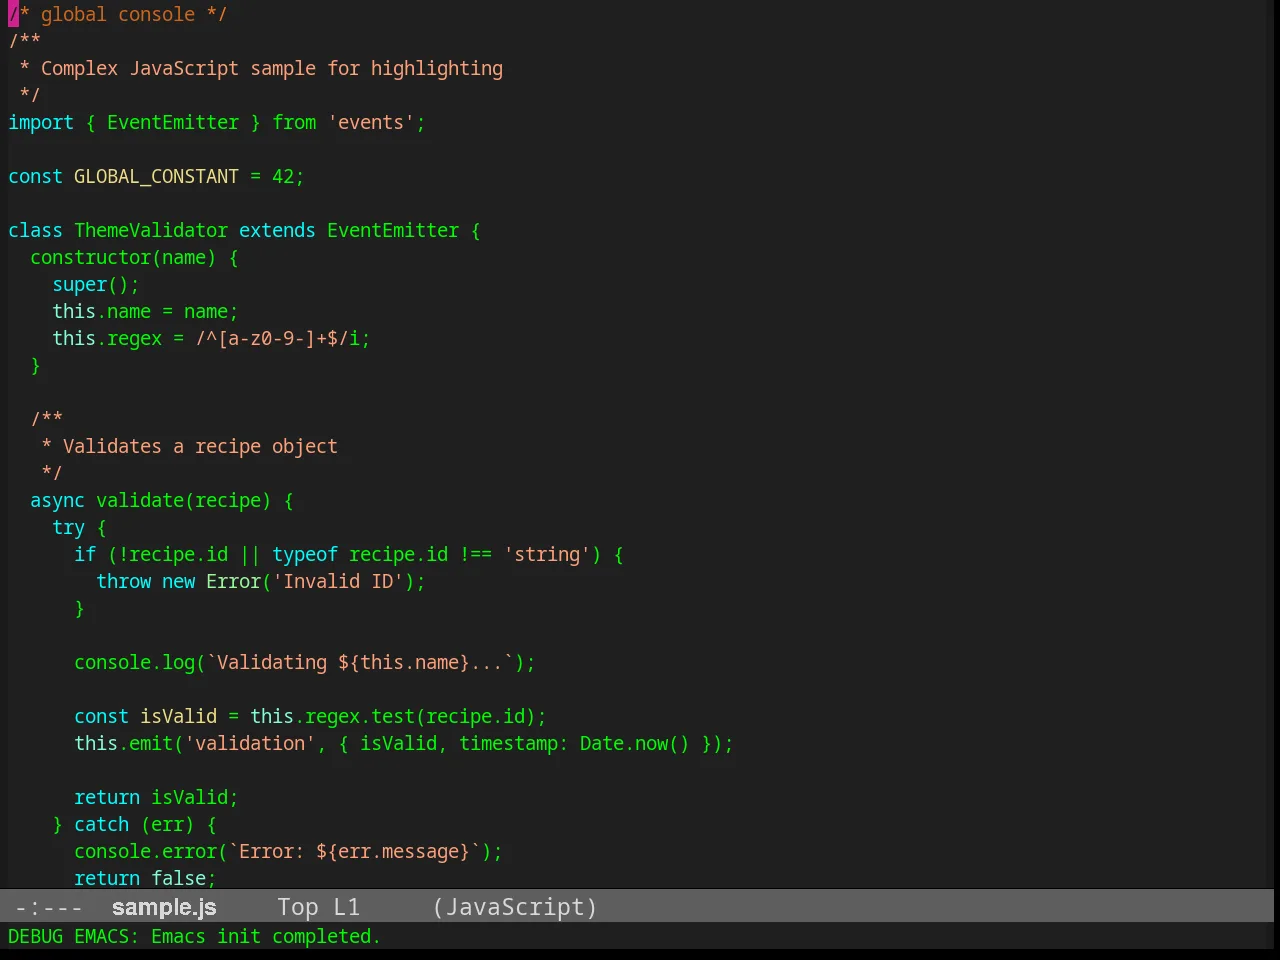The width and height of the screenshot is (1280, 960).
Task: Click the (JavaScript) major mode indicator
Action: click(x=515, y=907)
